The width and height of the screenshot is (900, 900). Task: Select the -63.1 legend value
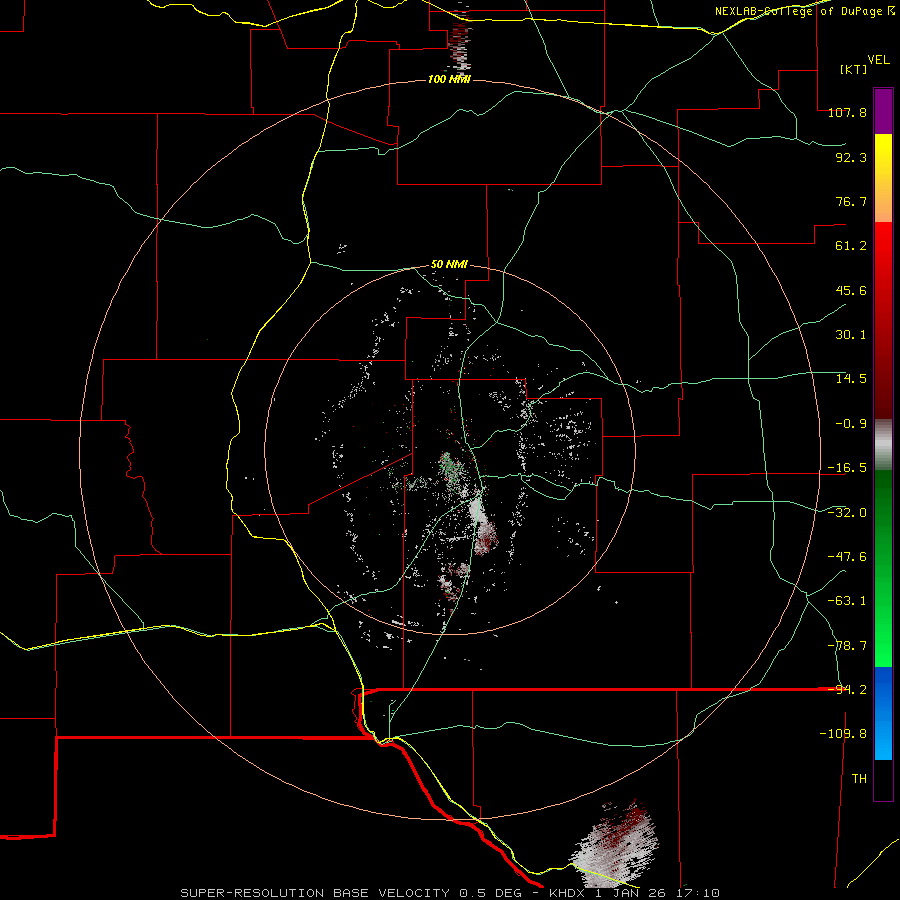pos(847,601)
